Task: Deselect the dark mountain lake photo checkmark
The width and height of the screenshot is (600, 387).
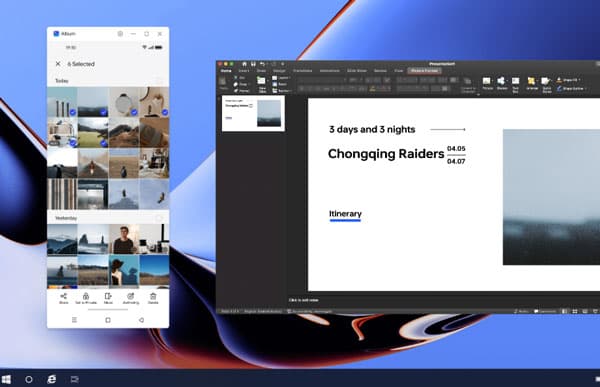Action: [103, 112]
